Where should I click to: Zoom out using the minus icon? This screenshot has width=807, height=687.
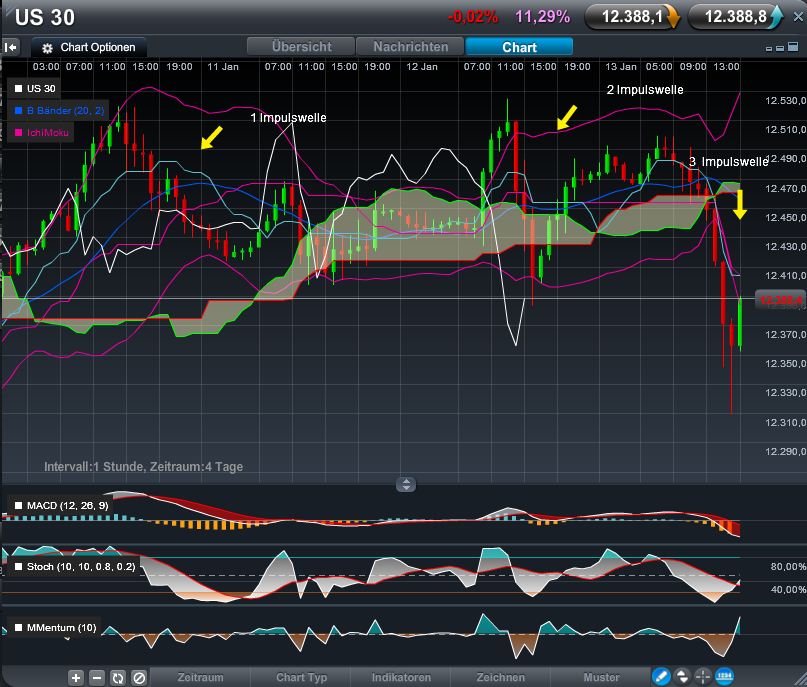97,677
